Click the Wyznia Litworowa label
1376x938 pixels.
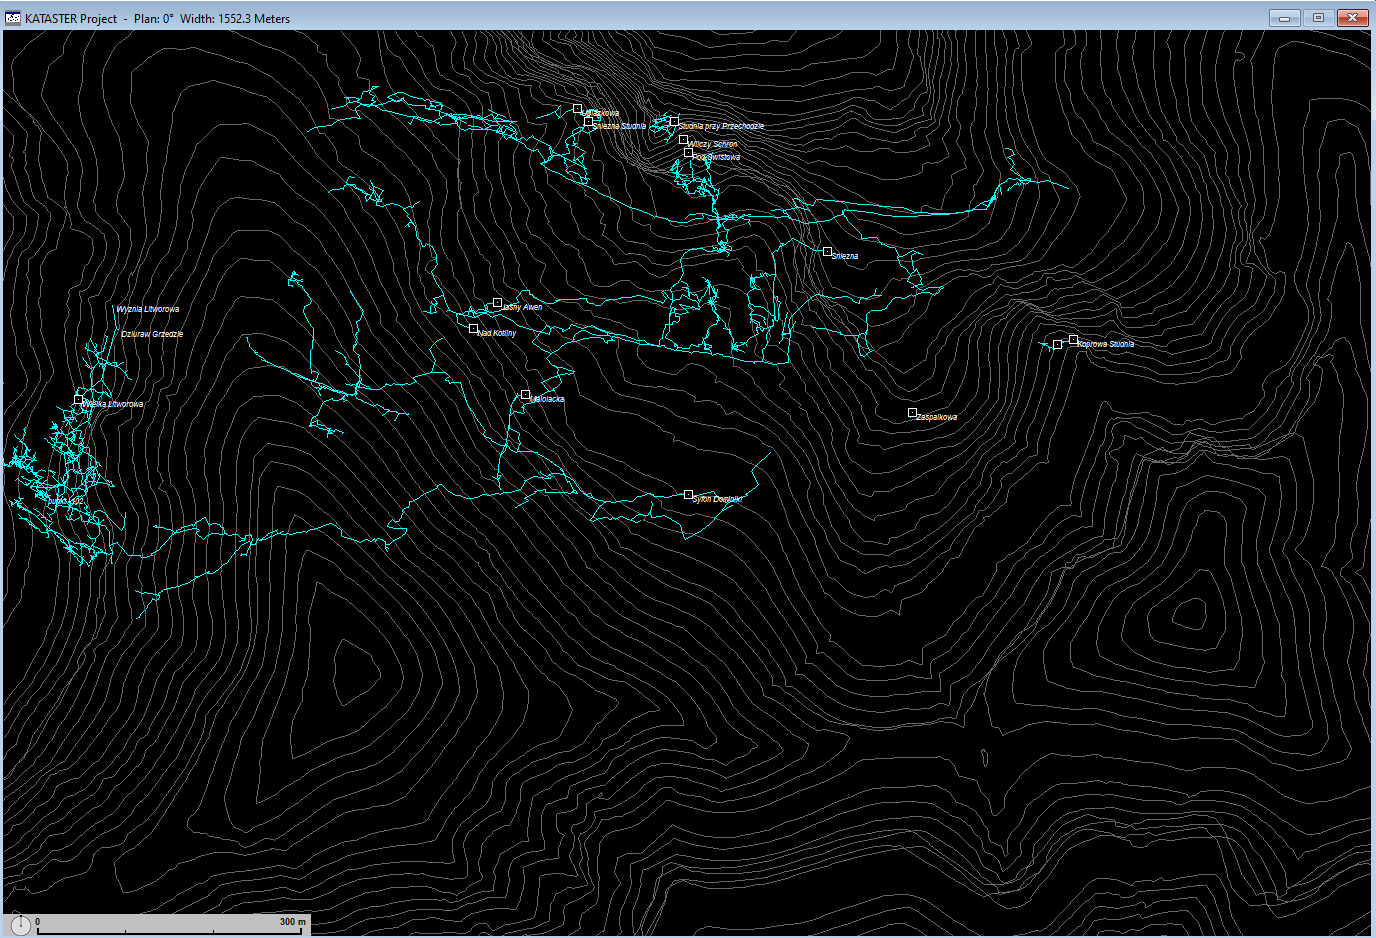148,309
